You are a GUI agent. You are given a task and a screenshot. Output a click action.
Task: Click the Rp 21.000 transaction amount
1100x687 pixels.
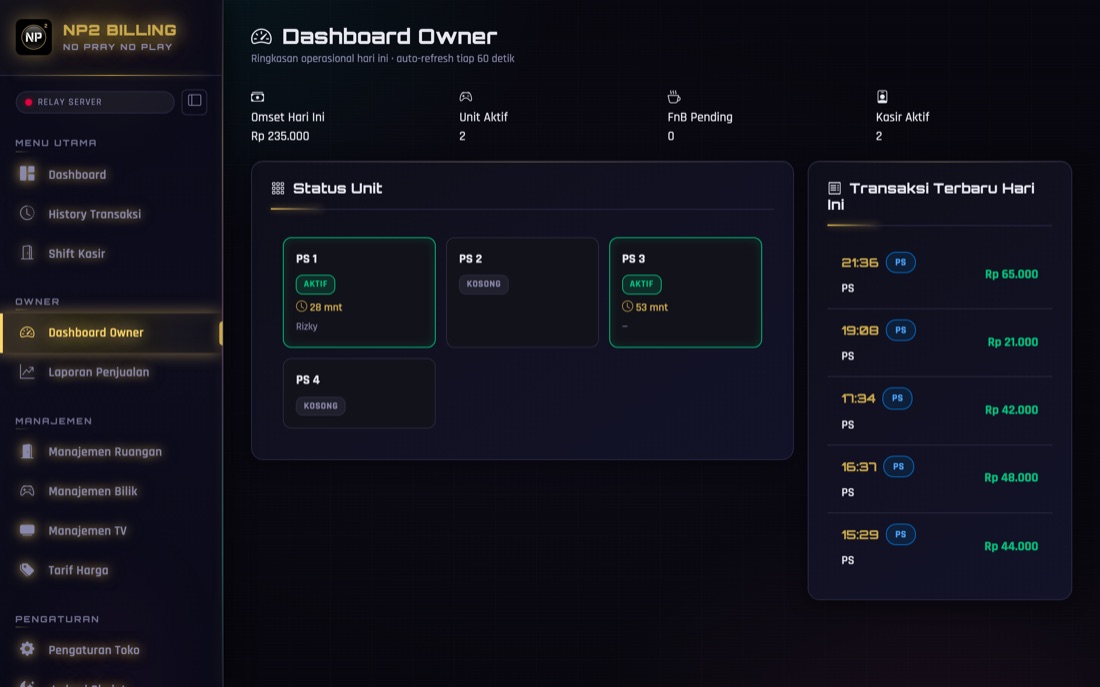[x=1012, y=342]
